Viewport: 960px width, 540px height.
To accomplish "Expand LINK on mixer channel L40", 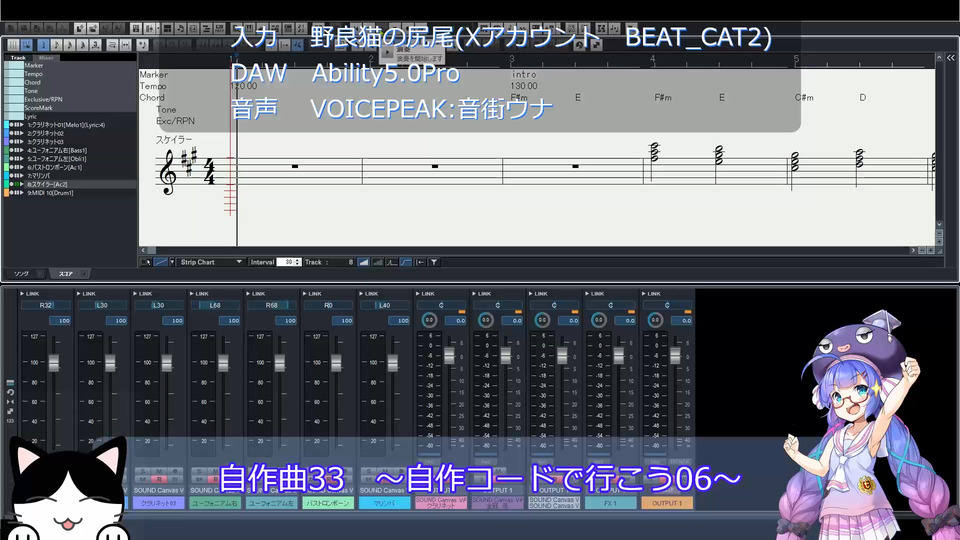I will coord(367,294).
